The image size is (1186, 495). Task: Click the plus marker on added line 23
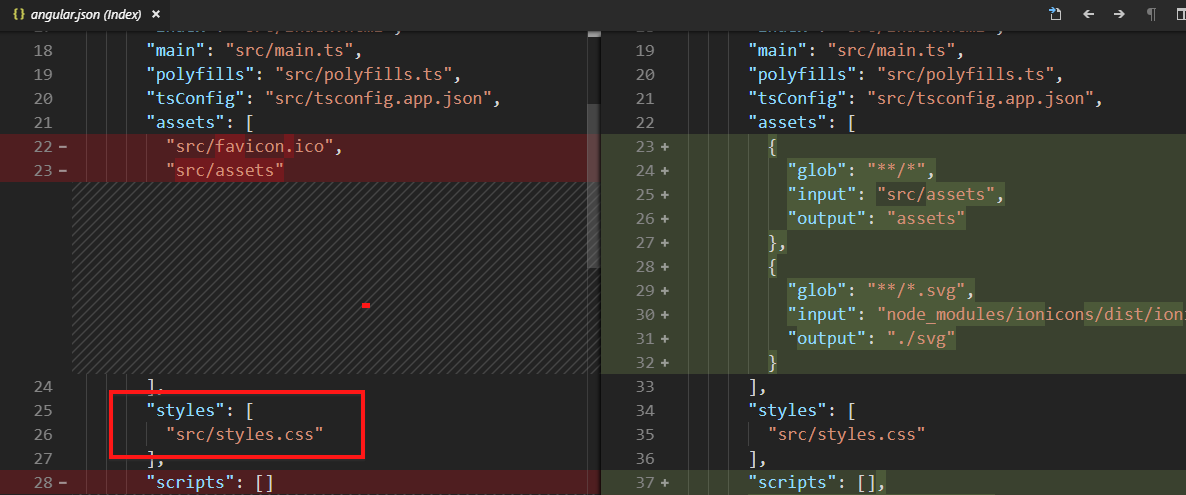pos(665,147)
